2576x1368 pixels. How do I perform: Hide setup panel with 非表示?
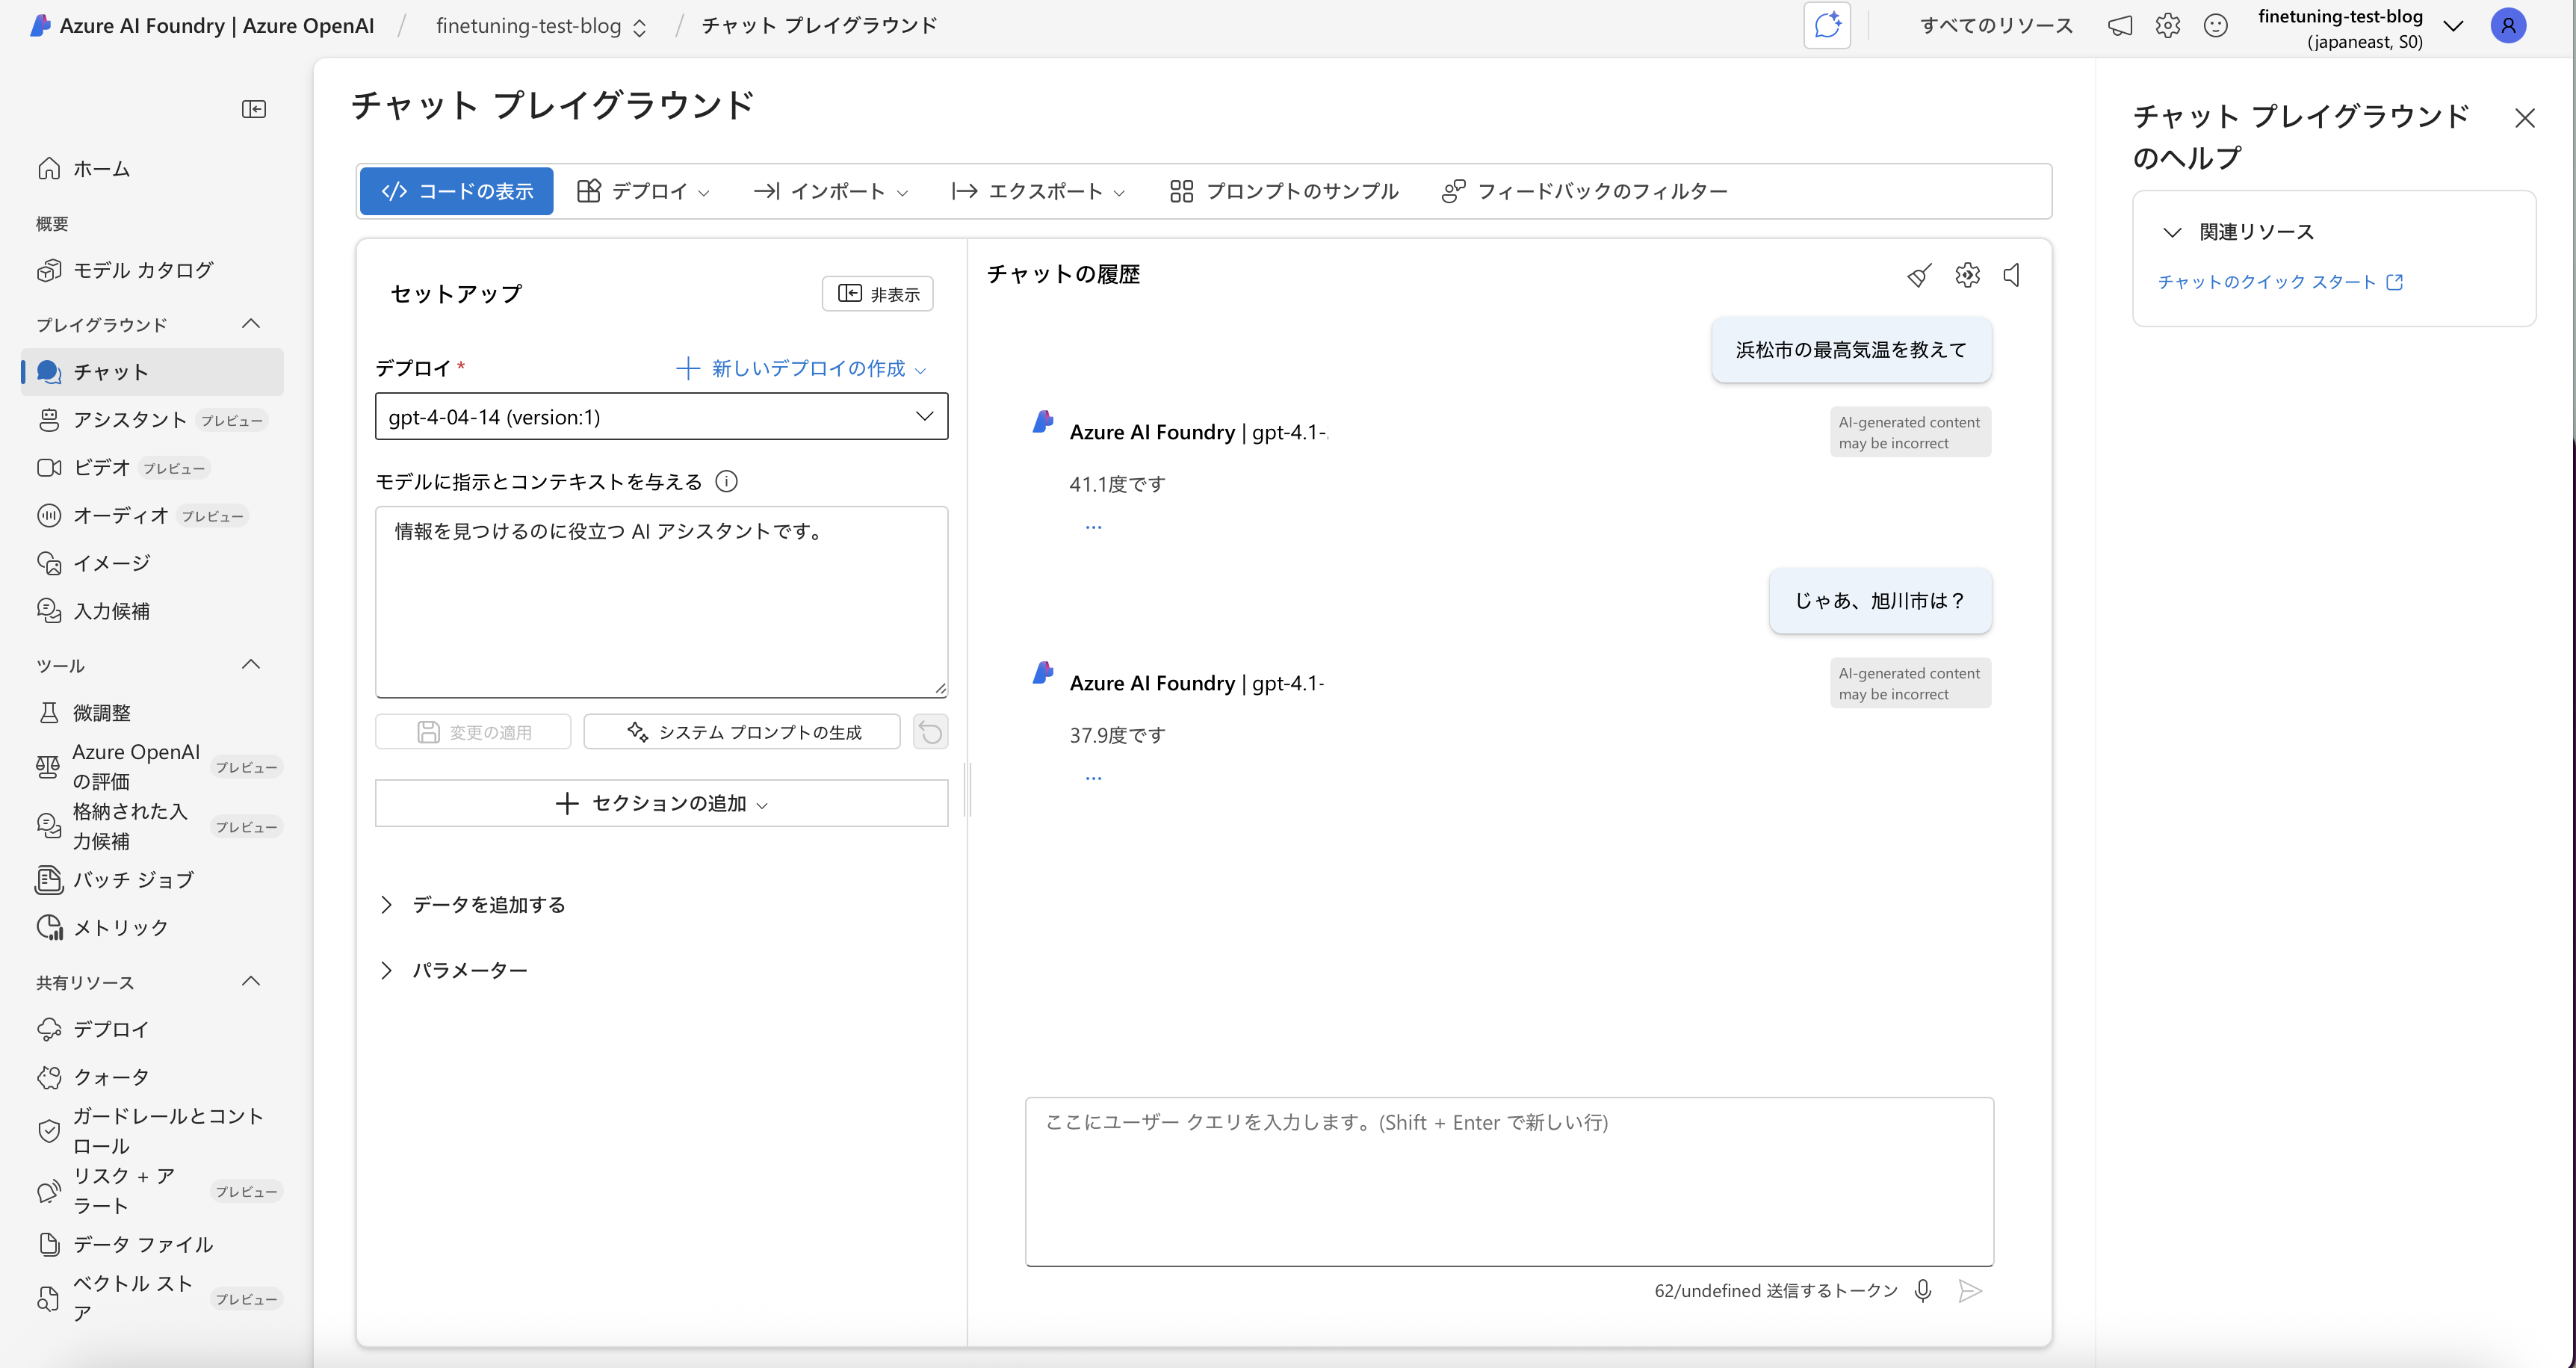(x=877, y=294)
